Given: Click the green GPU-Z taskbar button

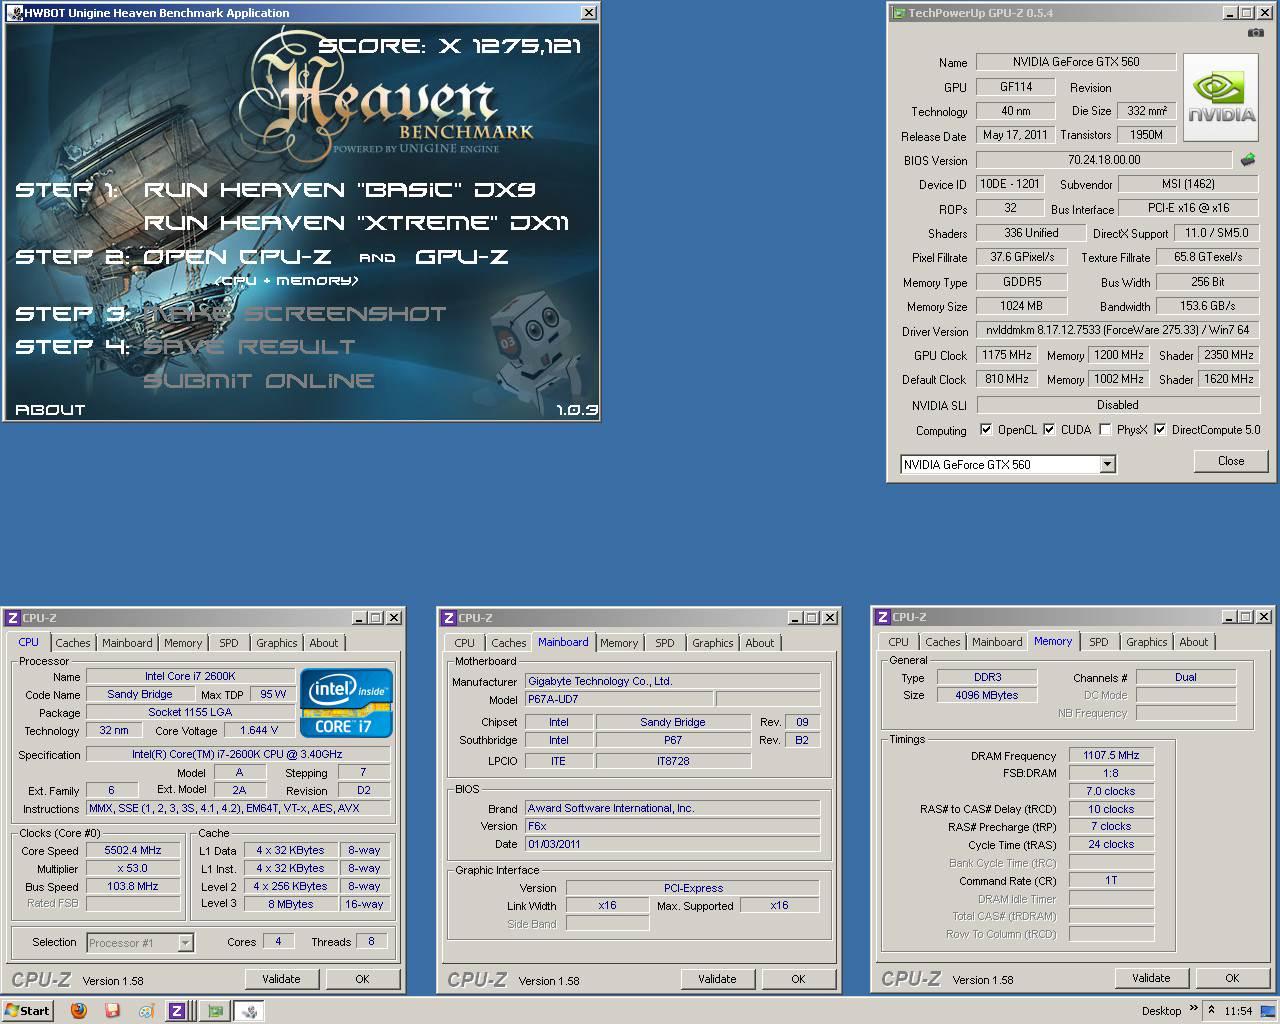Looking at the screenshot, I should point(214,1010).
